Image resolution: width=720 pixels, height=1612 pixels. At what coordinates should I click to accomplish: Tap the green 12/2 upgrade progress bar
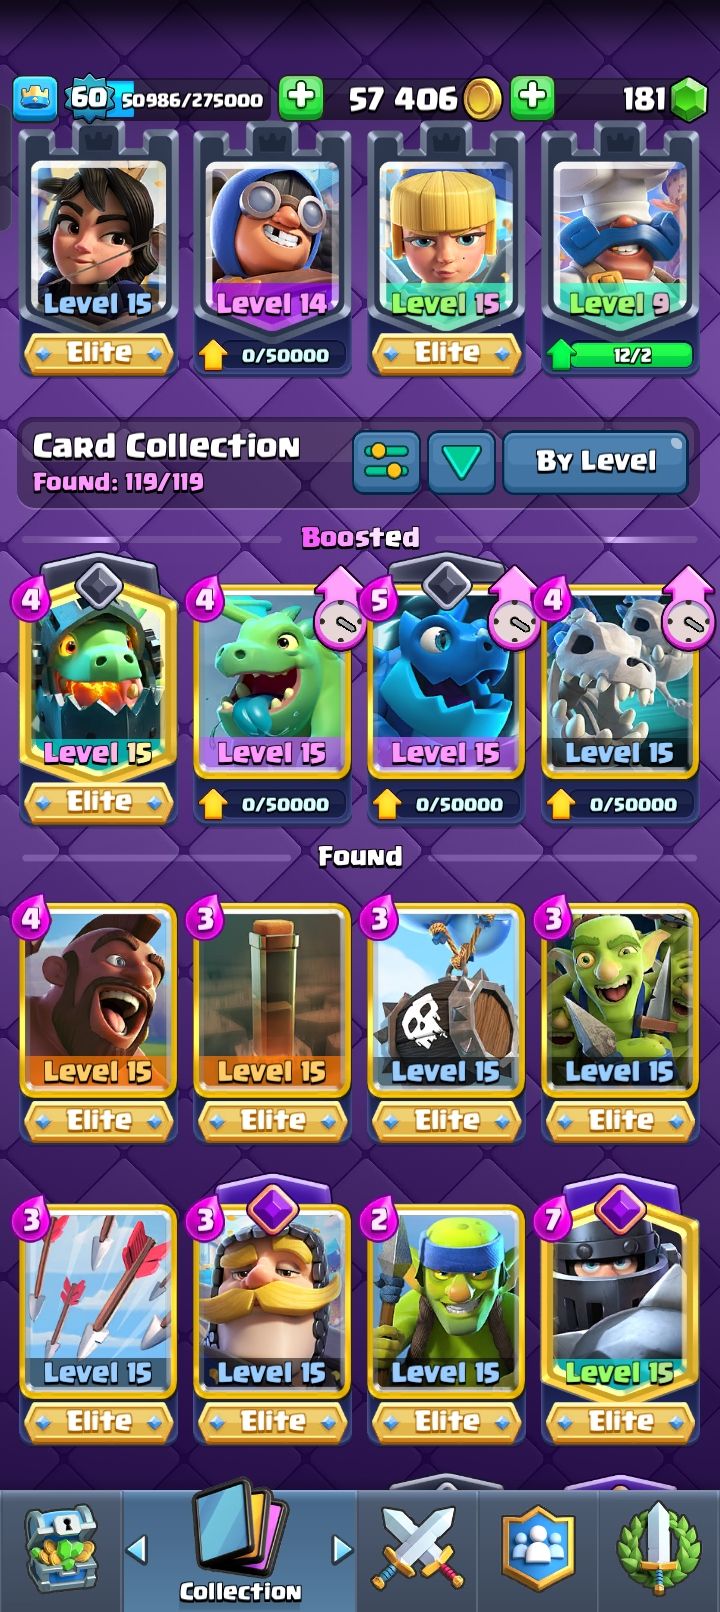tap(620, 355)
